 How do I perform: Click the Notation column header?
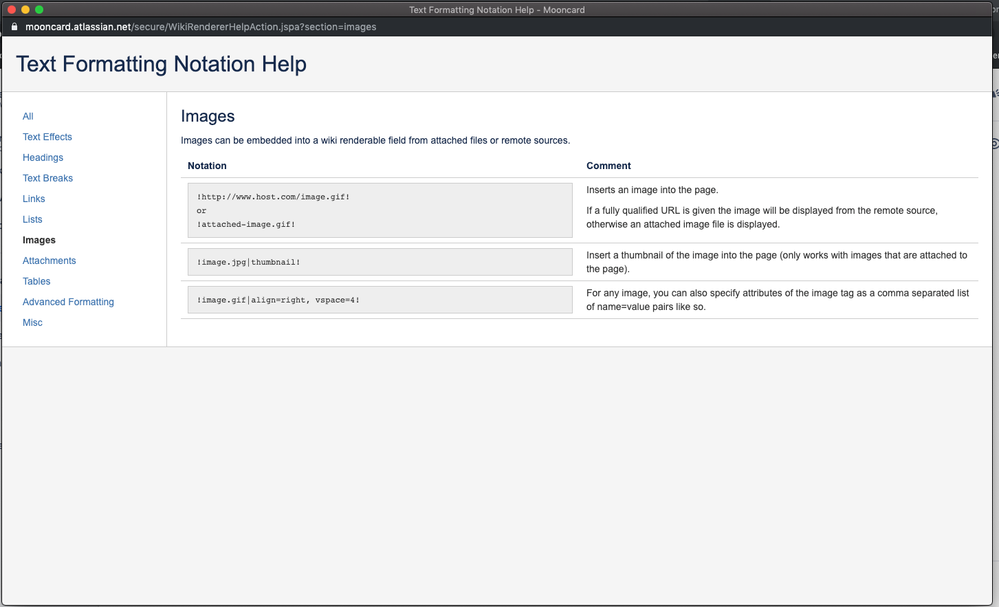tap(207, 166)
